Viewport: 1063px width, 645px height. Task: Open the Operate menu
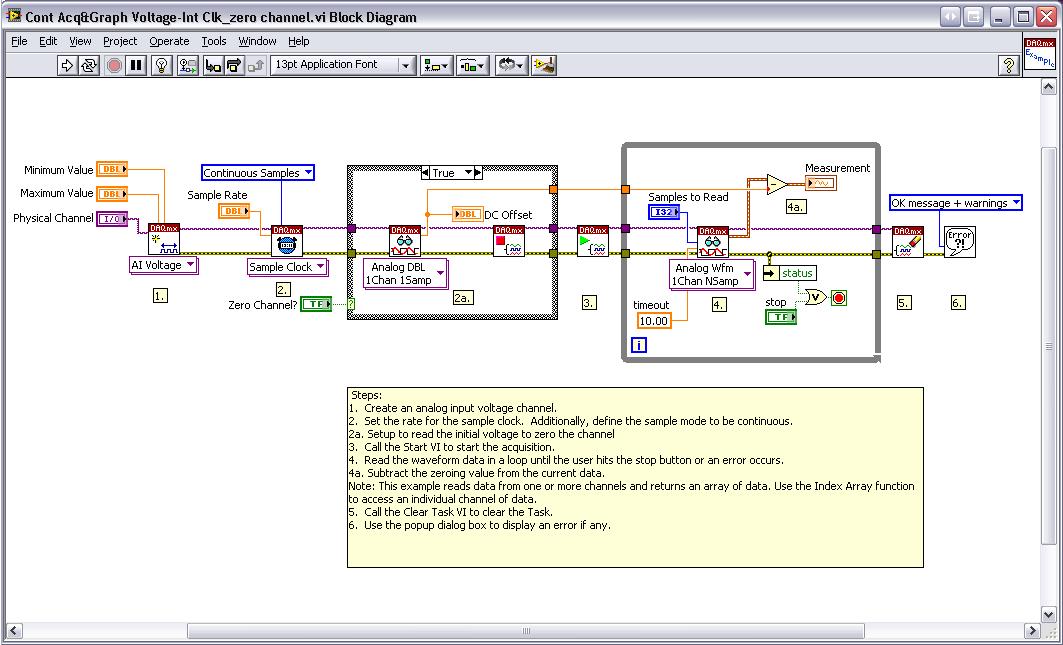(169, 41)
